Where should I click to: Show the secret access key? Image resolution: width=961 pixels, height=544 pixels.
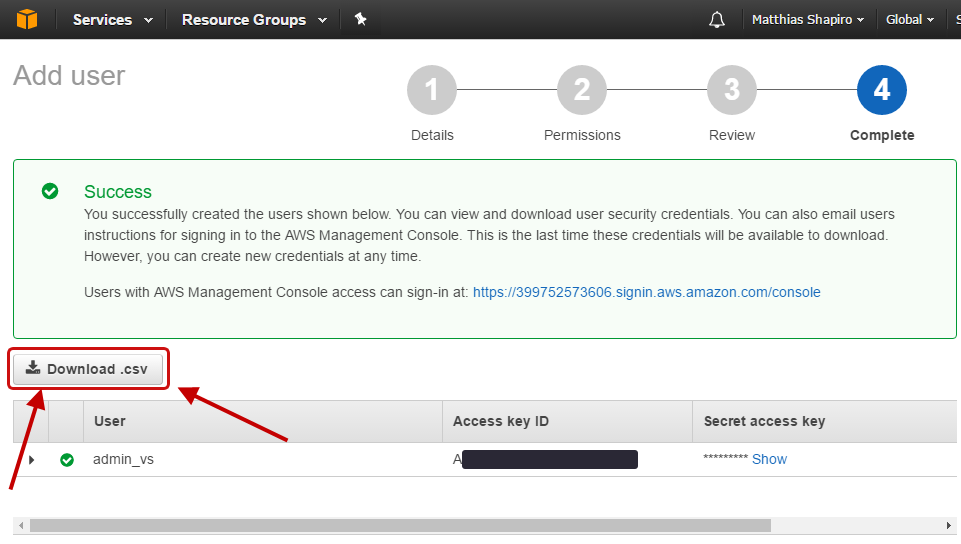click(x=769, y=459)
